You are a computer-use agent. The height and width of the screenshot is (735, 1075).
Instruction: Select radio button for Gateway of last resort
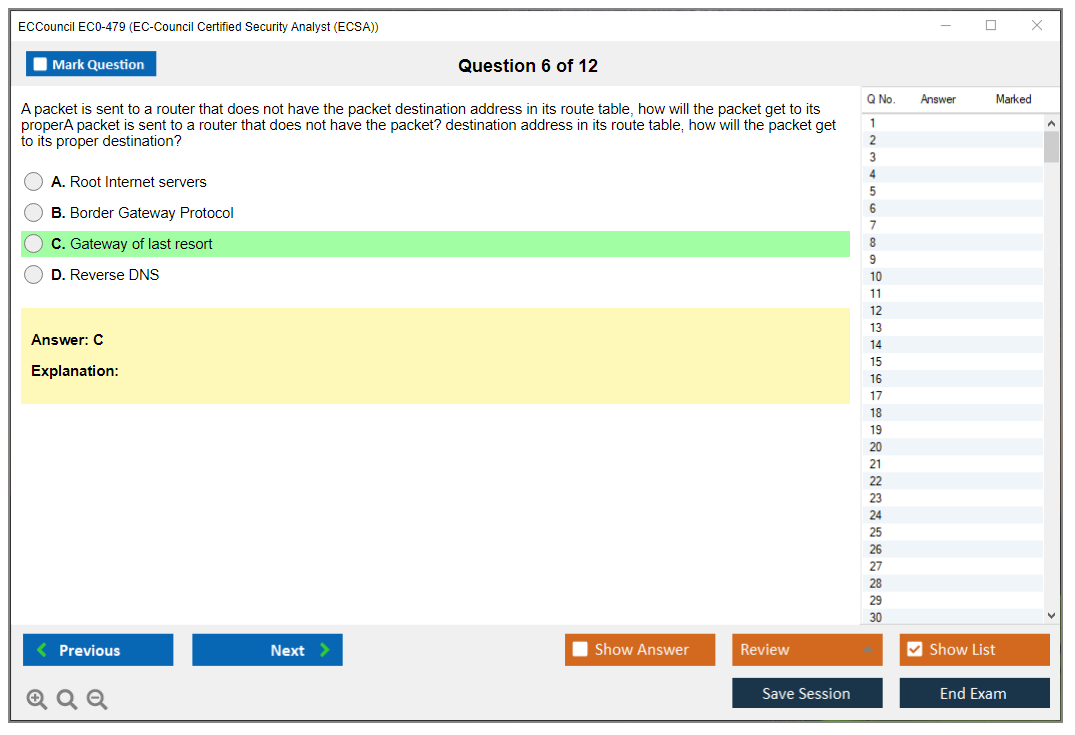34,244
